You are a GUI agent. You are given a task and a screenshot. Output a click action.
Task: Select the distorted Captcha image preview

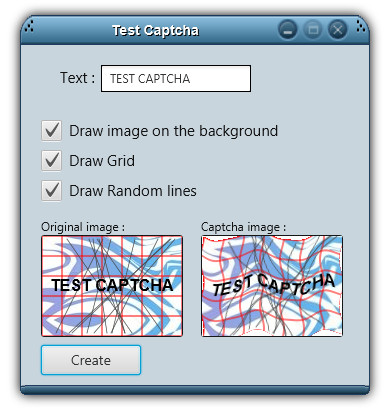pos(272,286)
